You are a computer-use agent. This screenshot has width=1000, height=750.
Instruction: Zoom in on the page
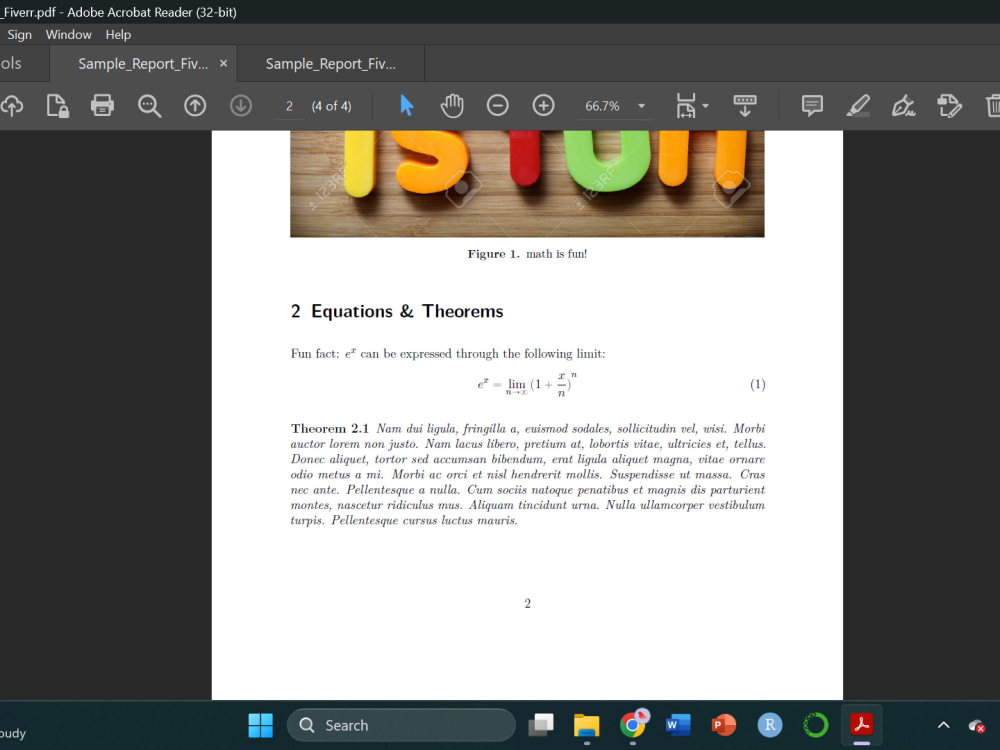pos(542,105)
